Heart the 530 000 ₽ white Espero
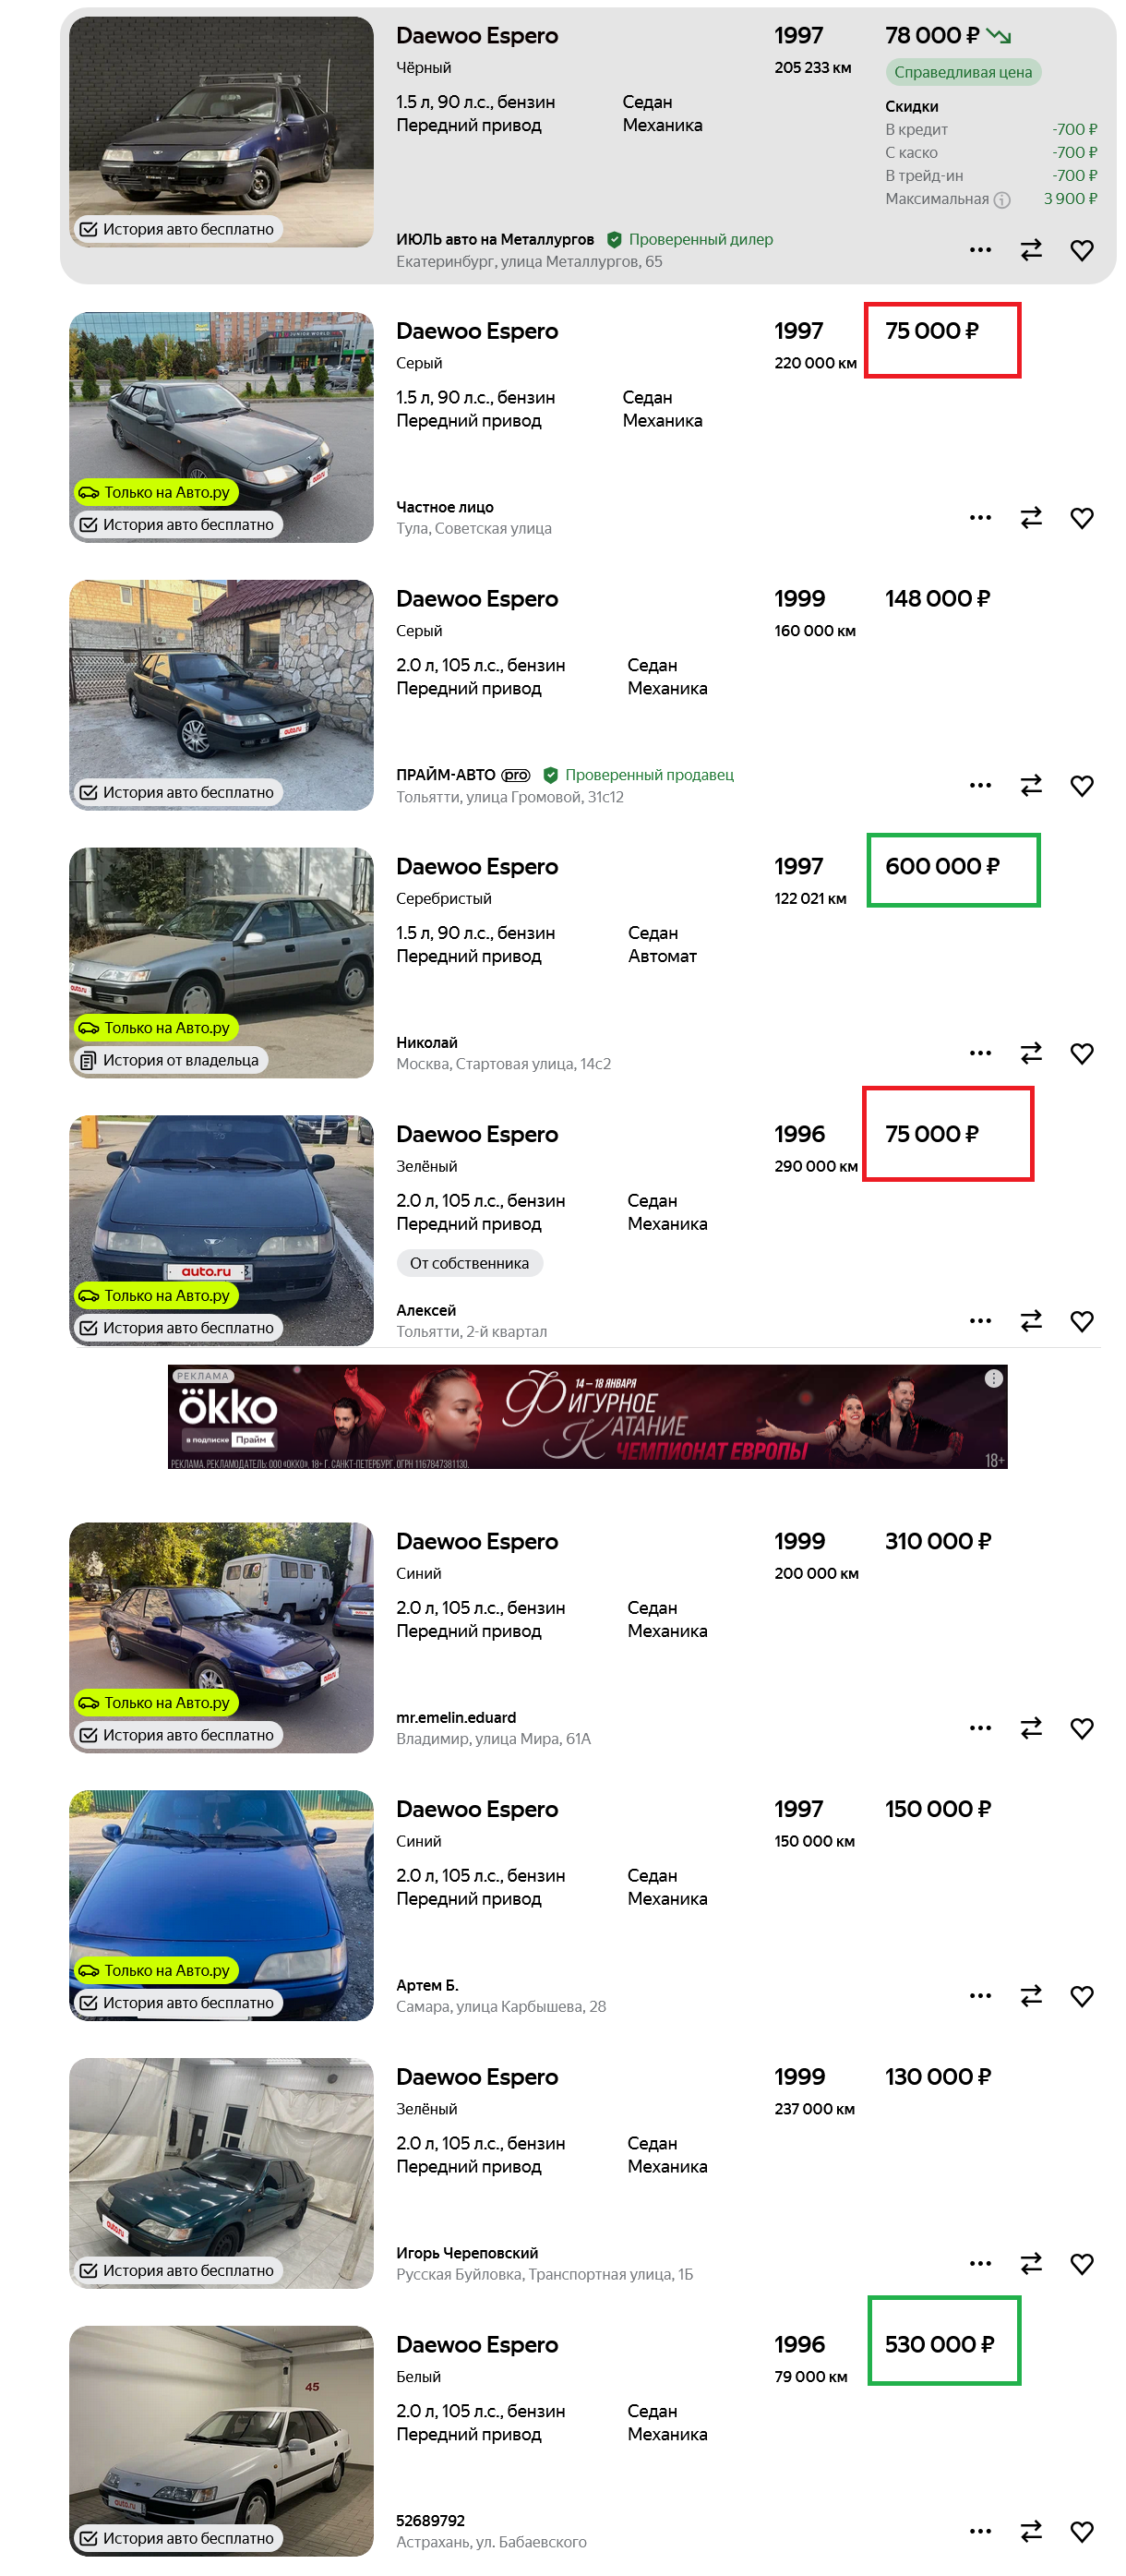 1081,2531
